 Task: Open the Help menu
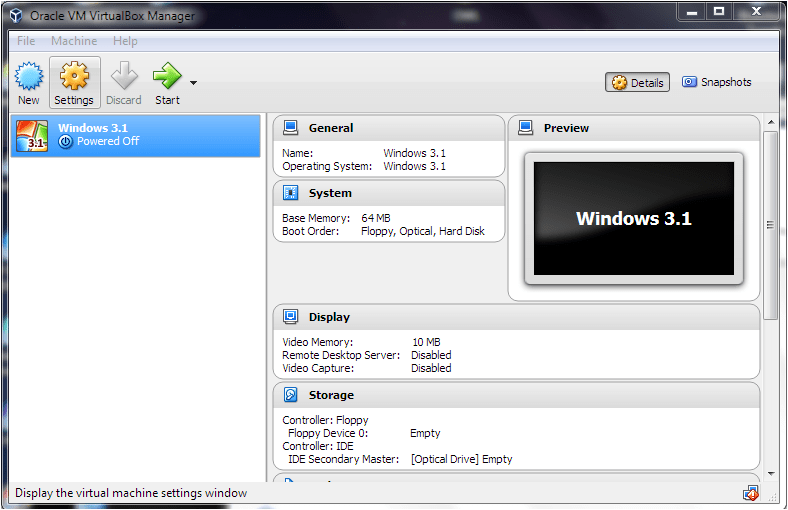point(125,41)
